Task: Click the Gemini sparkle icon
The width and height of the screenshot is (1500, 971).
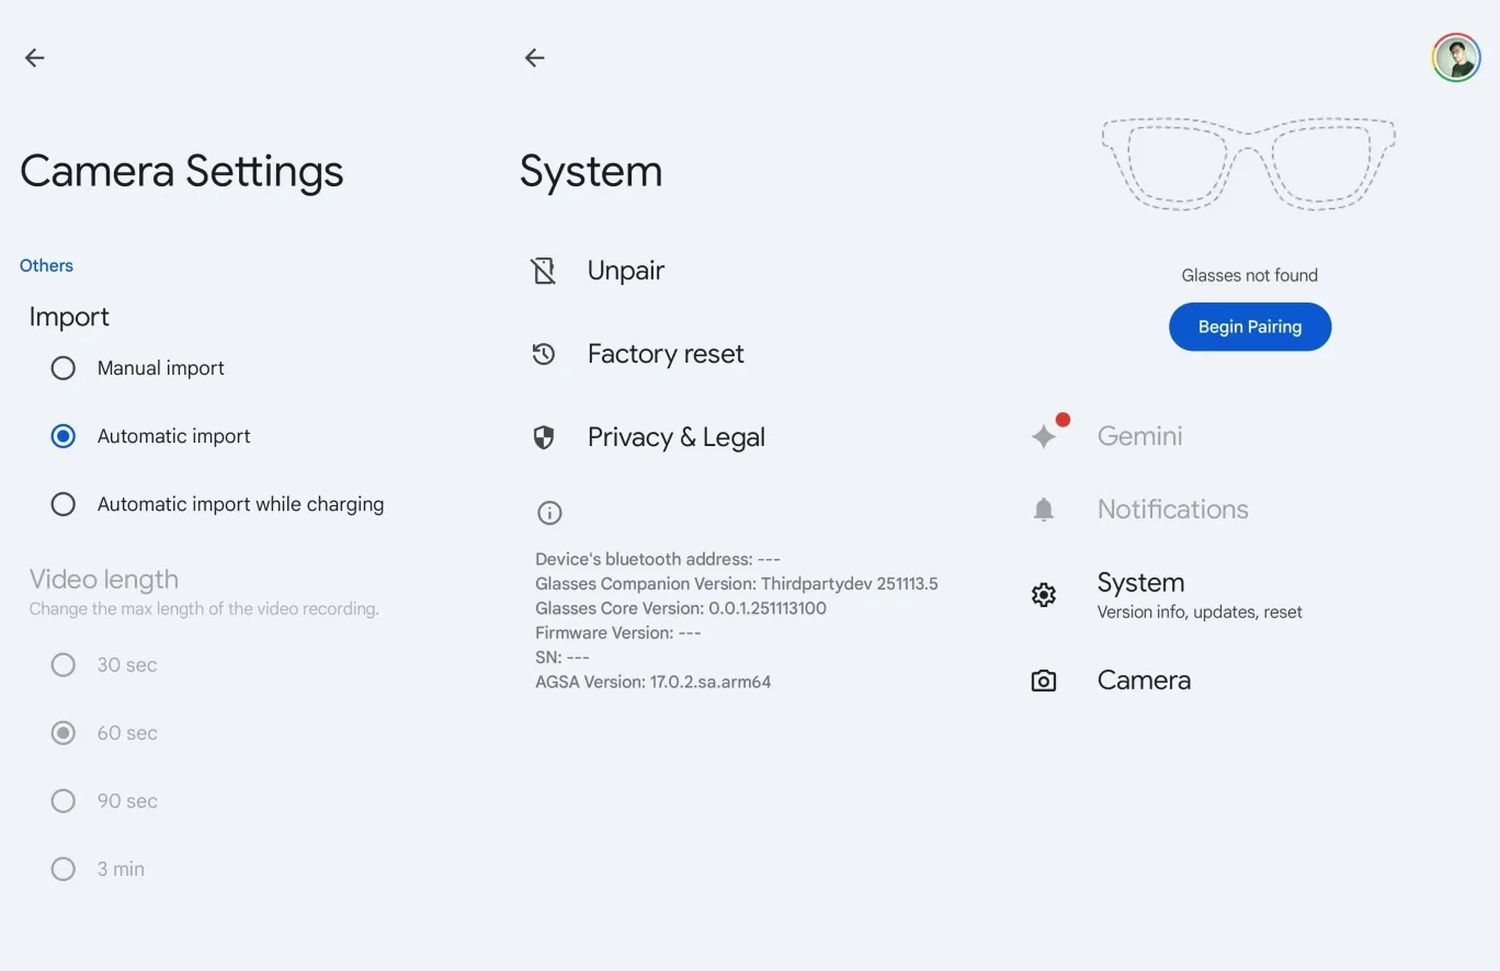Action: point(1043,436)
